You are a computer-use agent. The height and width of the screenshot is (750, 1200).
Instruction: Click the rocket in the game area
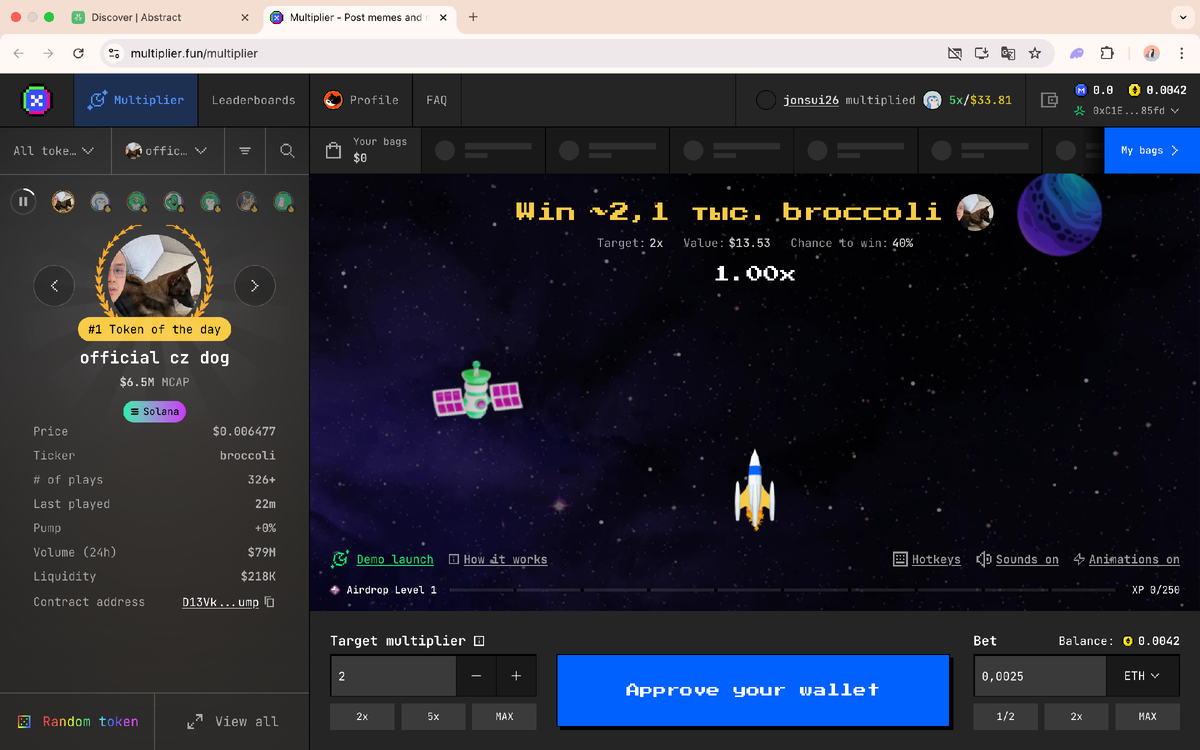pos(755,489)
